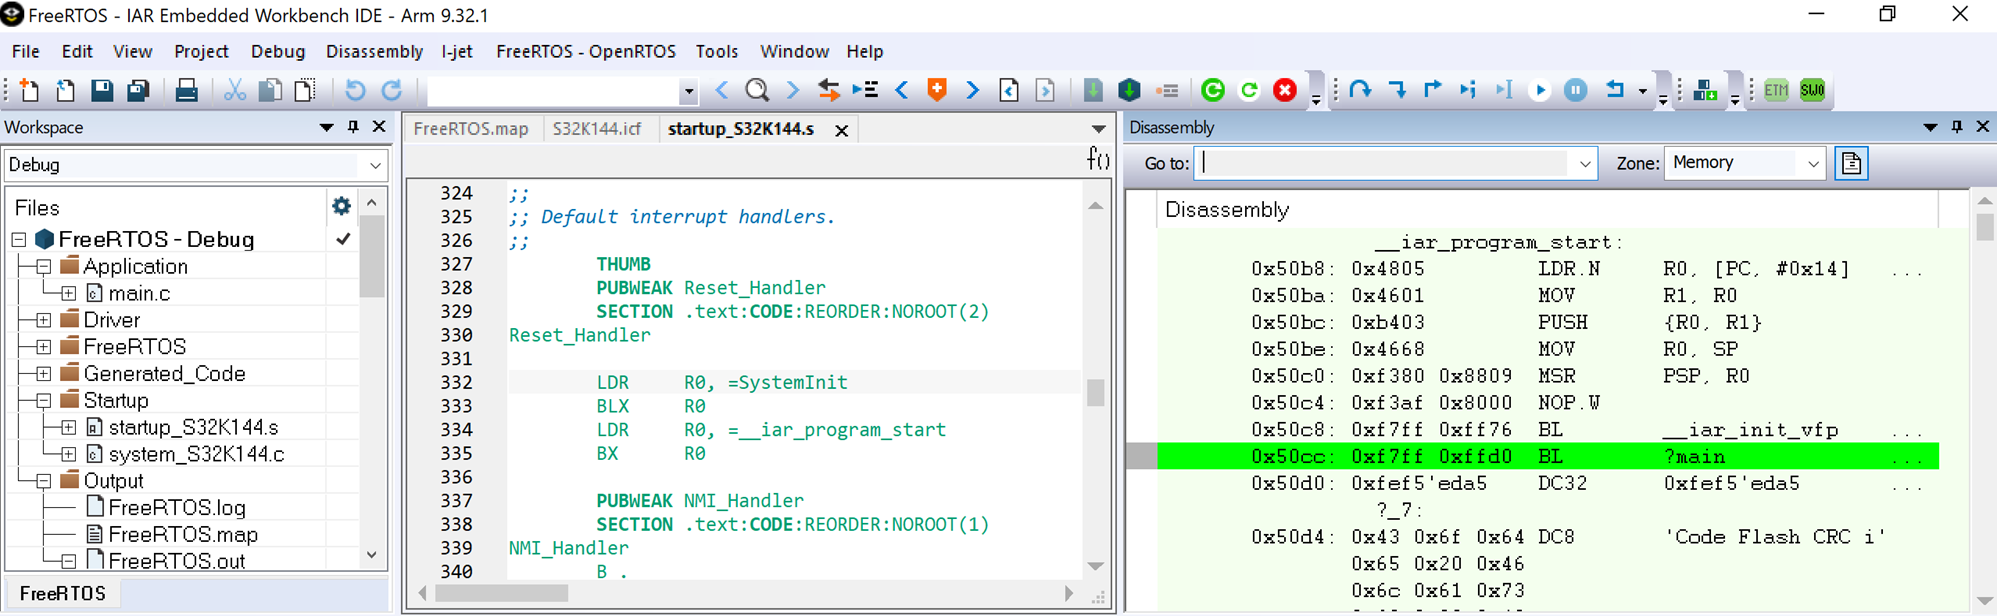Viewport: 1997px width, 616px height.
Task: Click Download and Debug hexagon icon
Action: (1129, 90)
